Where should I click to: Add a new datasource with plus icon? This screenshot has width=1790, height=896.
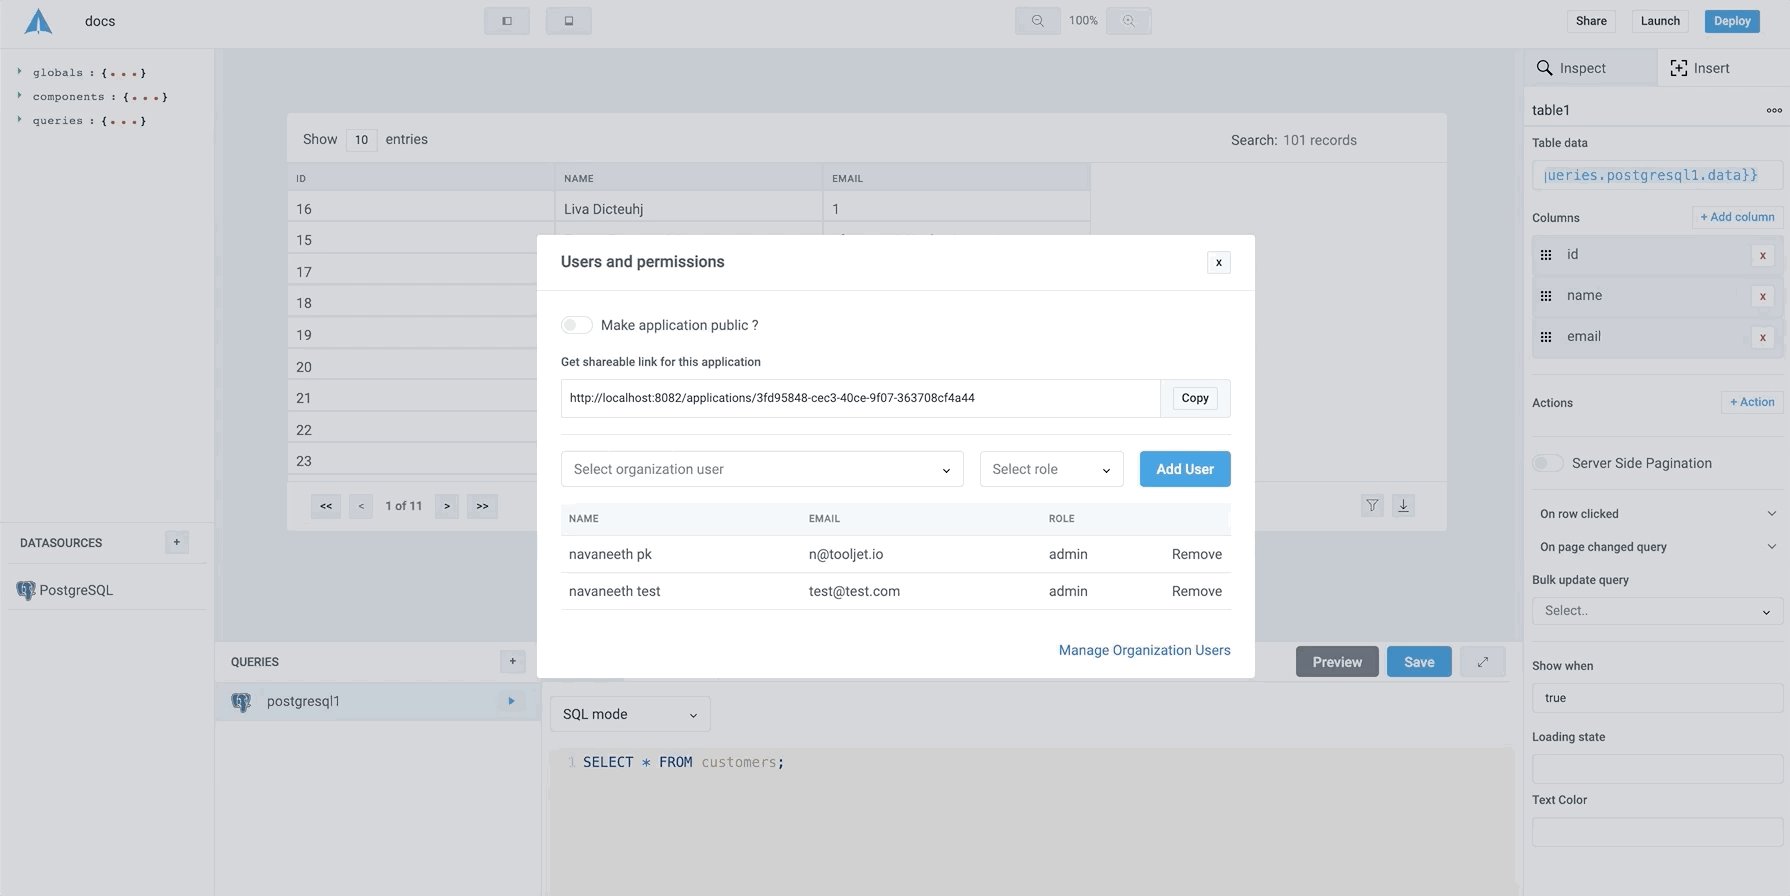click(x=177, y=542)
